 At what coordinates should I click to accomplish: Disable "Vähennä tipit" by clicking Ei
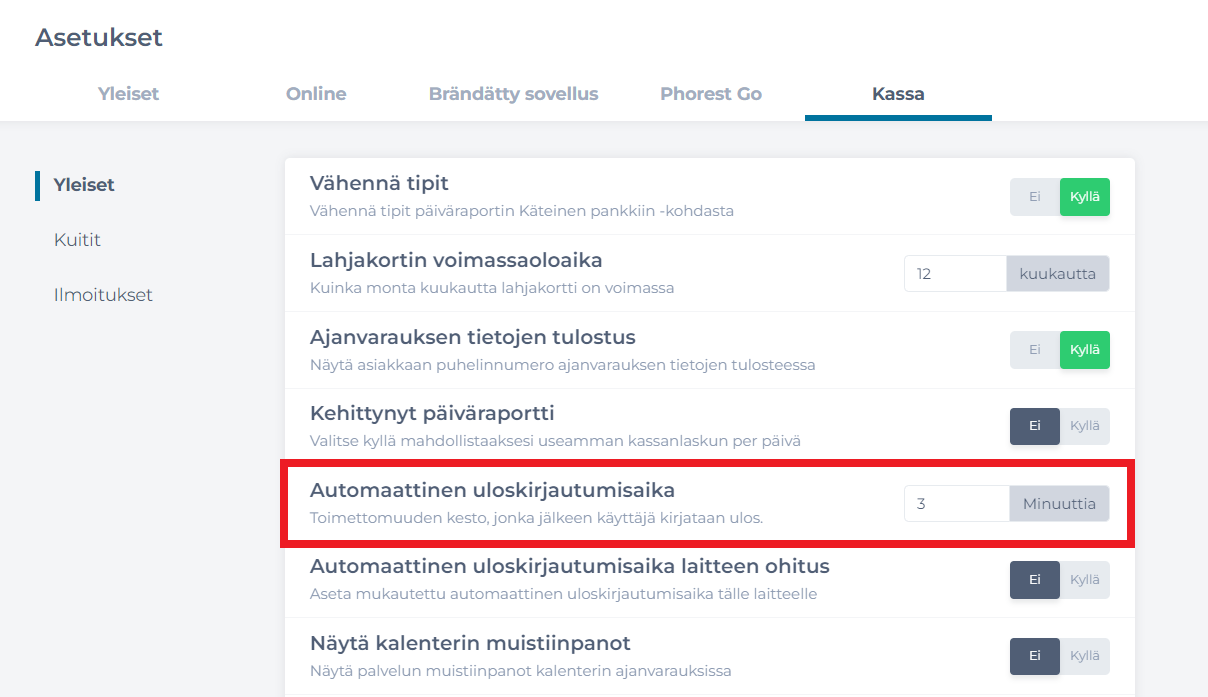pyautogui.click(x=1035, y=196)
